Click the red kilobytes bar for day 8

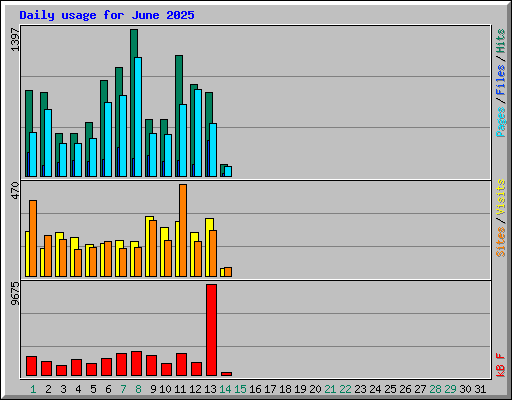click(136, 363)
